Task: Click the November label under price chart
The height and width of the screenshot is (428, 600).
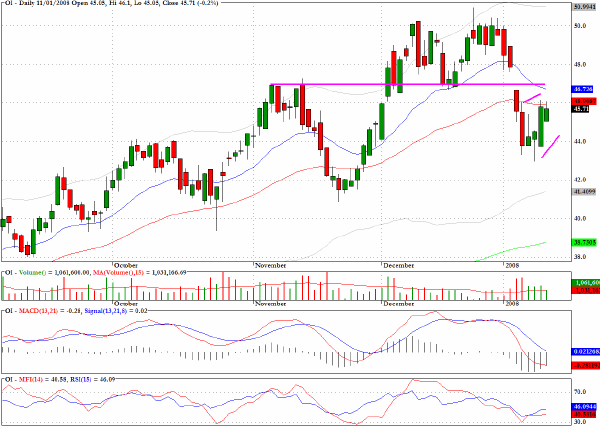Action: click(271, 265)
